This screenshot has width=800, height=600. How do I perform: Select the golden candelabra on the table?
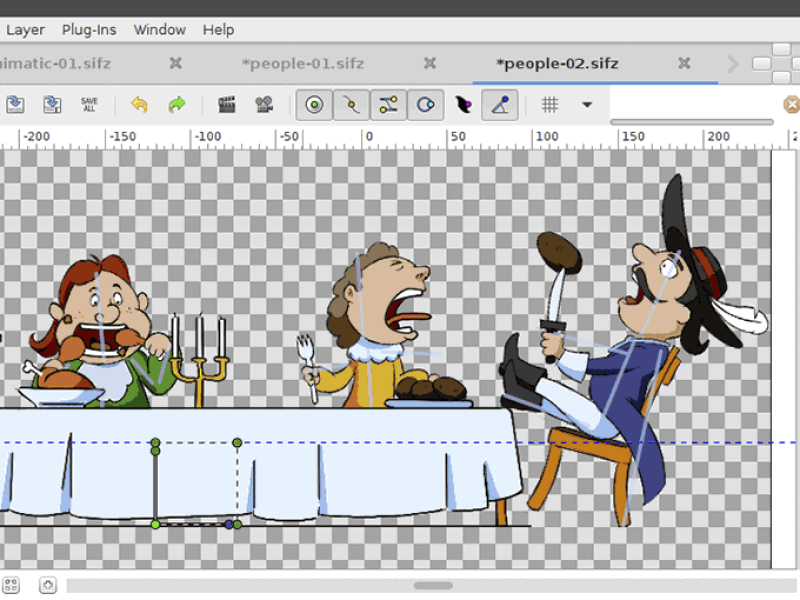[199, 360]
